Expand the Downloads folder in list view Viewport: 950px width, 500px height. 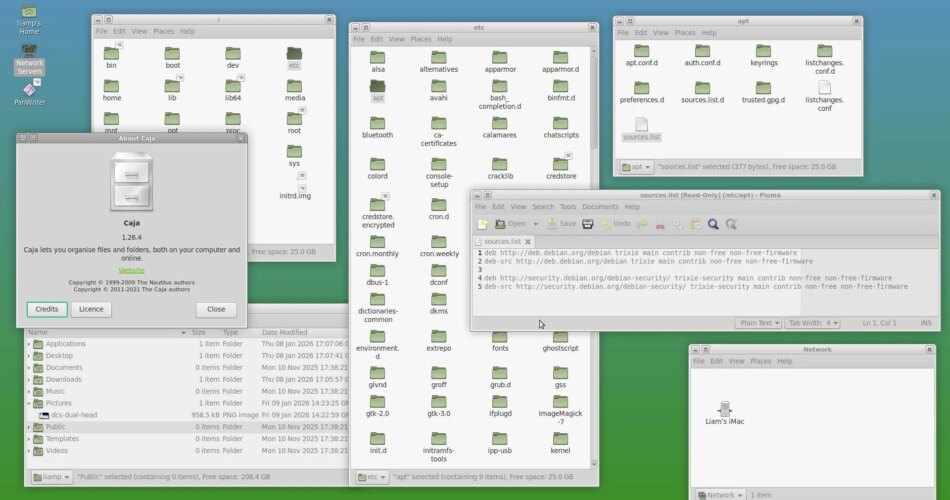[x=28, y=379]
